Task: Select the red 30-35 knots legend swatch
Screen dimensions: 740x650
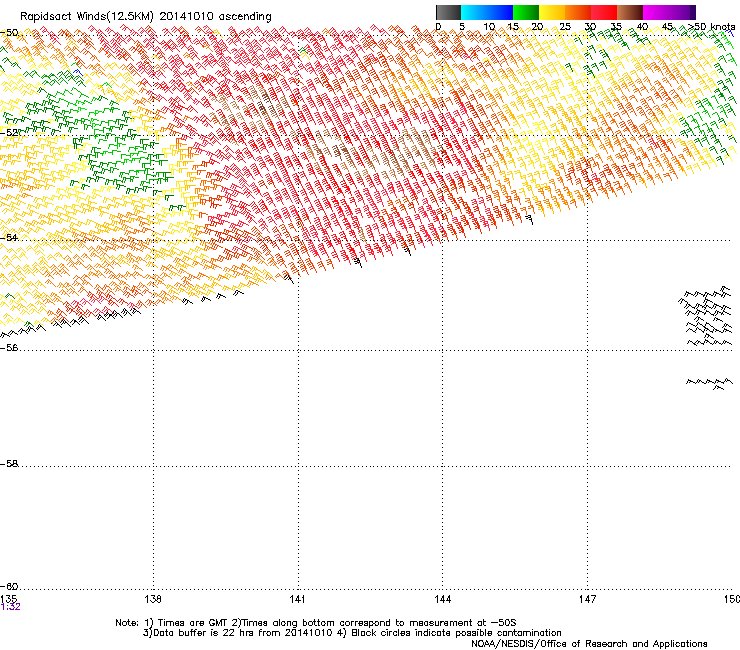Action: 604,12
